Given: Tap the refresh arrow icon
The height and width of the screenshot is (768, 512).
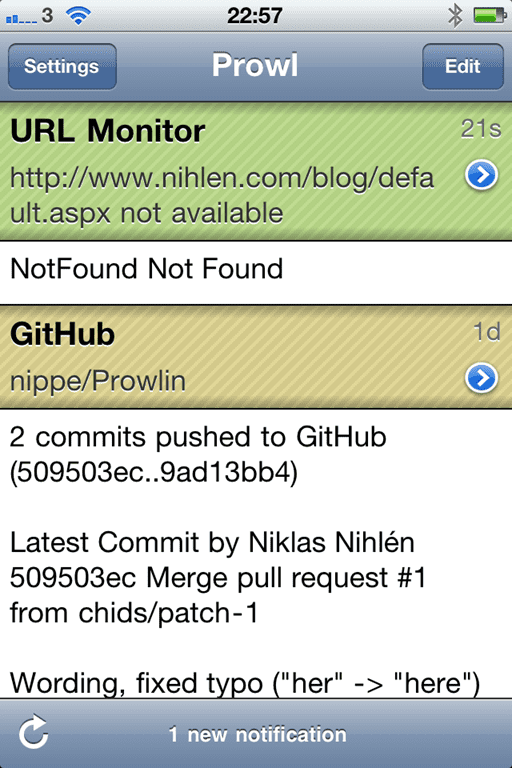Looking at the screenshot, I should (x=33, y=733).
